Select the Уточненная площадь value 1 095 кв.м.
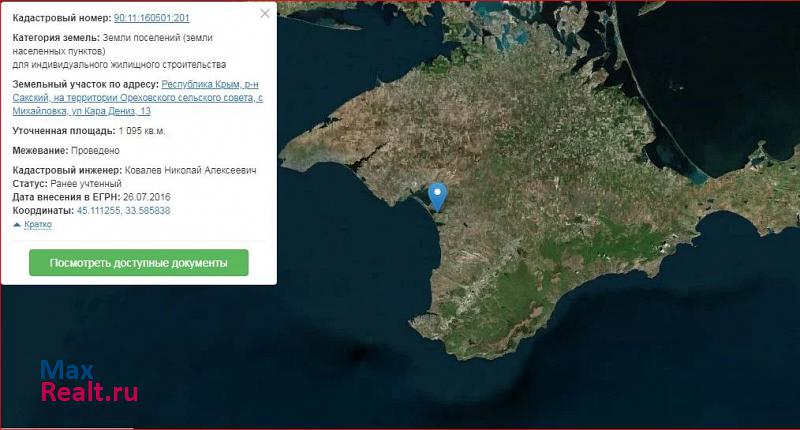This screenshot has width=800, height=430. pyautogui.click(x=142, y=131)
